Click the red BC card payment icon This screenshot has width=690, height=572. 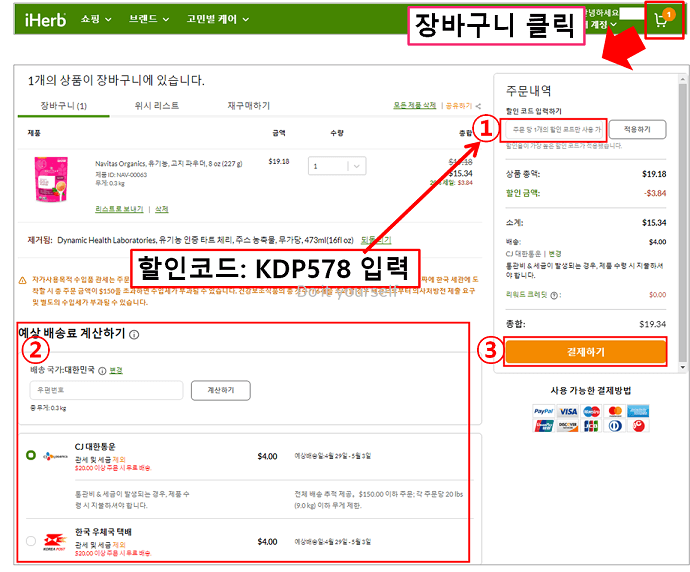639,425
